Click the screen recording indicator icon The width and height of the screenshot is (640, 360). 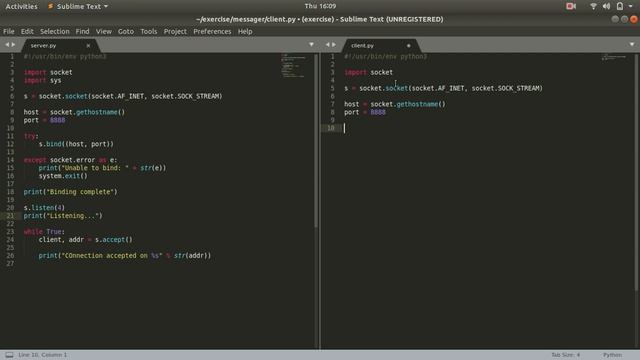click(x=571, y=6)
